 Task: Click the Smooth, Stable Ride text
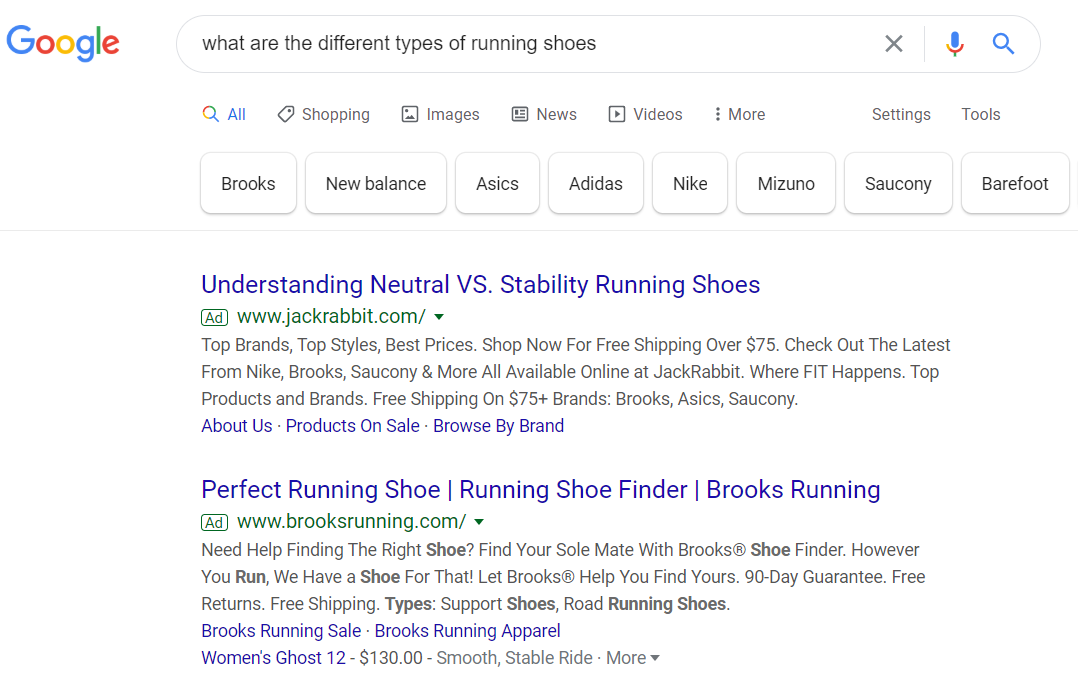click(x=514, y=658)
